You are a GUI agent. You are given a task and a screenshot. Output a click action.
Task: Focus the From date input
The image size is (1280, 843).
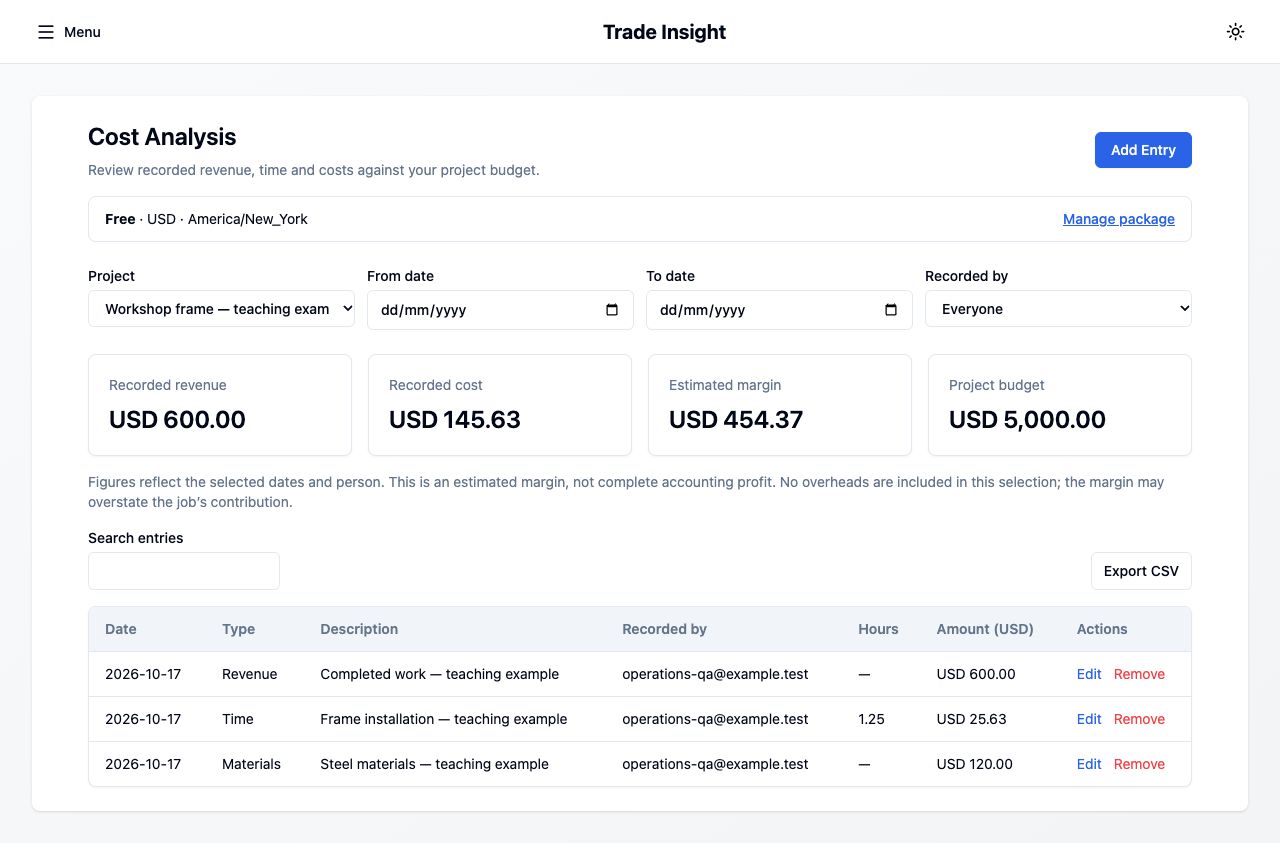coord(500,310)
